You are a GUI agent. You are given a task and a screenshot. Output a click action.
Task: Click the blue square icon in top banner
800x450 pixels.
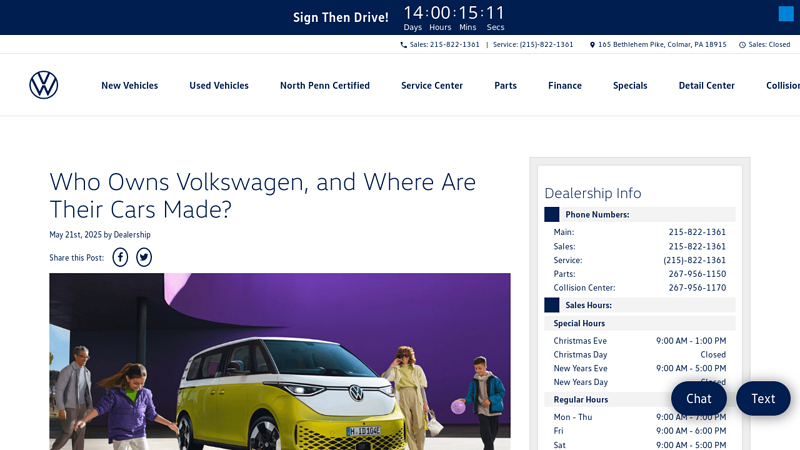(x=786, y=14)
